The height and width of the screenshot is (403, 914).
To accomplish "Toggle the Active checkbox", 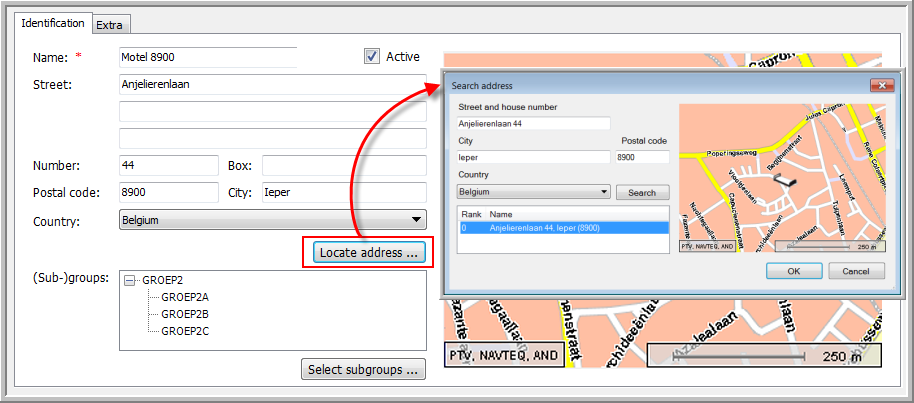I will [x=372, y=57].
